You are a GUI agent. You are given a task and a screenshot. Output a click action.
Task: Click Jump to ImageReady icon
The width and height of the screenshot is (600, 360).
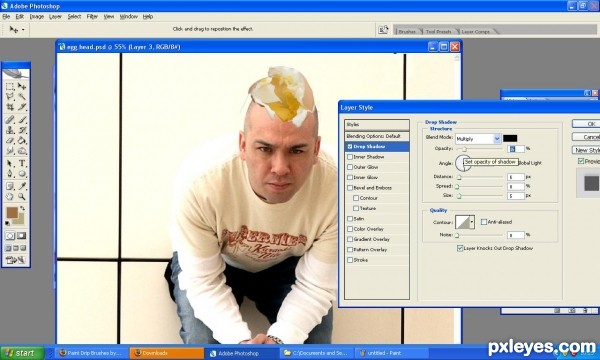[x=16, y=260]
